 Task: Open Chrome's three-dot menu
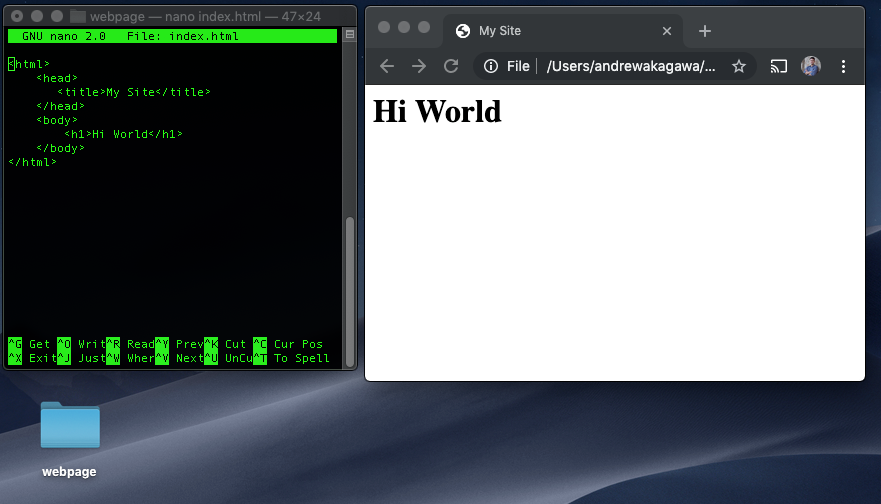[843, 66]
